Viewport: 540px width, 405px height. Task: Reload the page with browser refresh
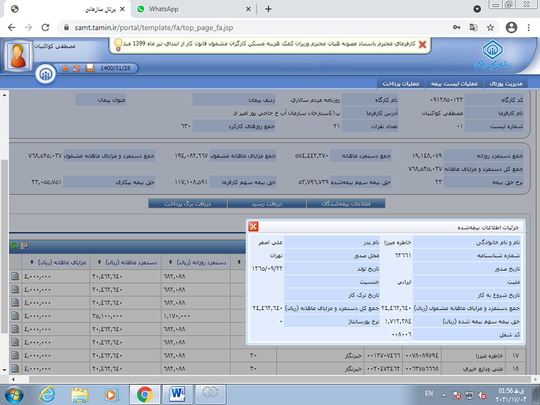tap(45, 28)
